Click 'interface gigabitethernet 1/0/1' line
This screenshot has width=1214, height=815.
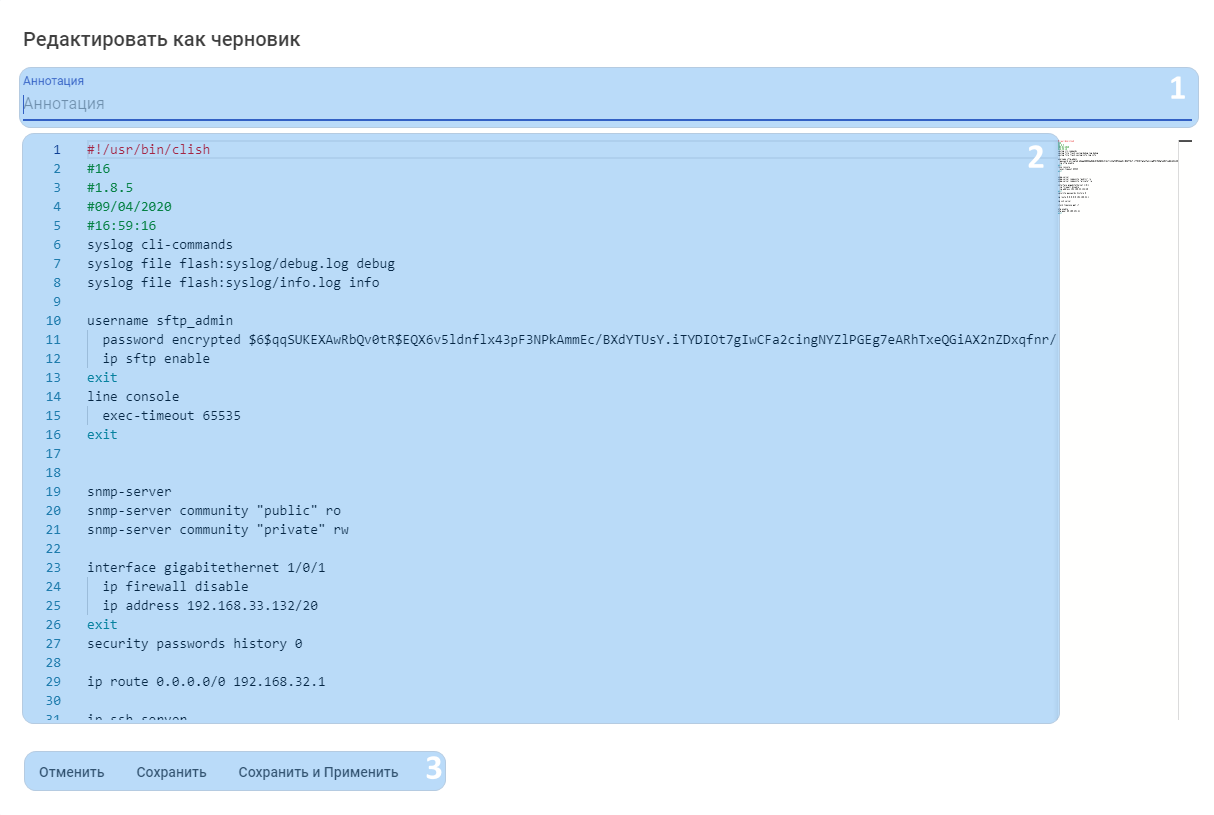click(x=206, y=568)
